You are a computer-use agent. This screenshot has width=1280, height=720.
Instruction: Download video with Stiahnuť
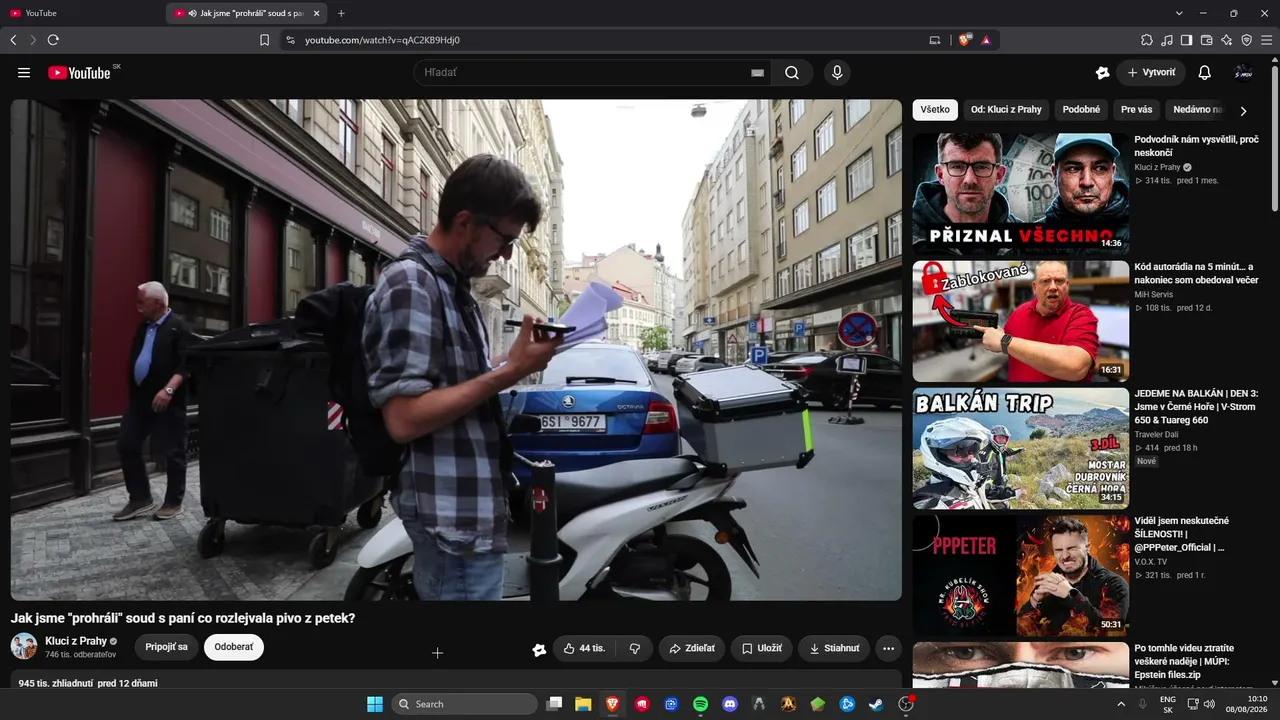[834, 648]
